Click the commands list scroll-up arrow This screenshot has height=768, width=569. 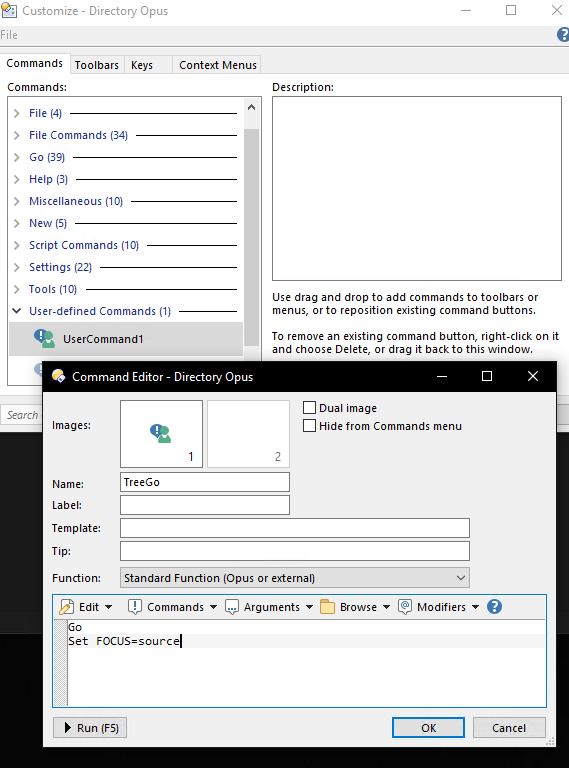(252, 107)
